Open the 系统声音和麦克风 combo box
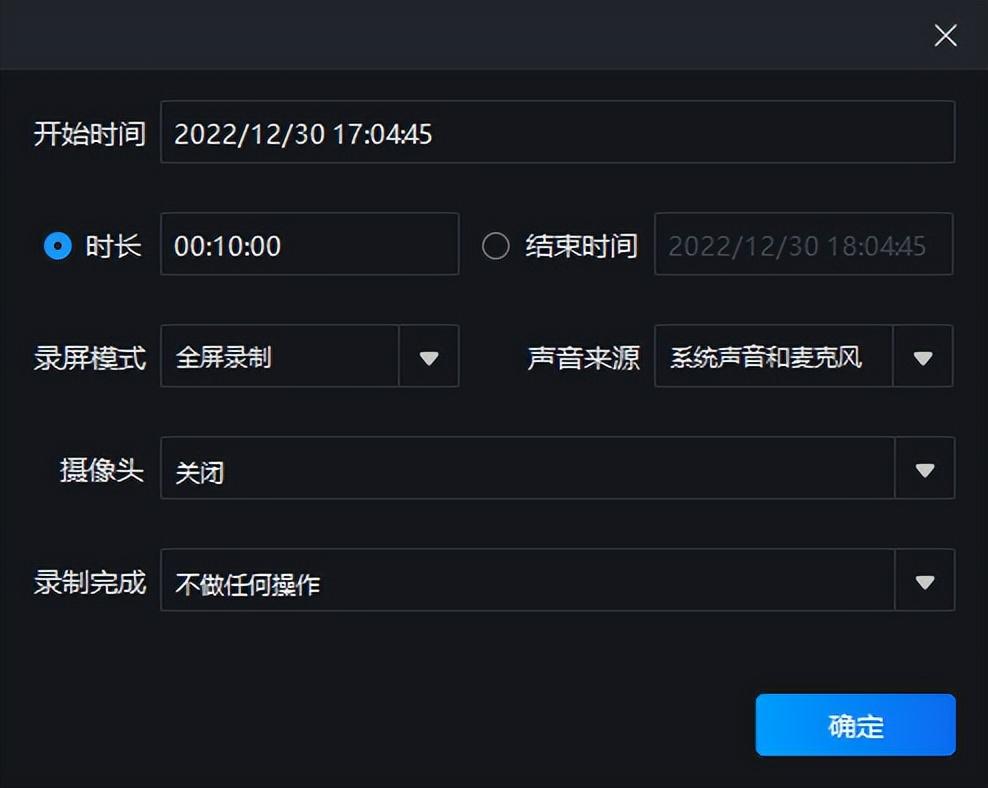 (773, 357)
